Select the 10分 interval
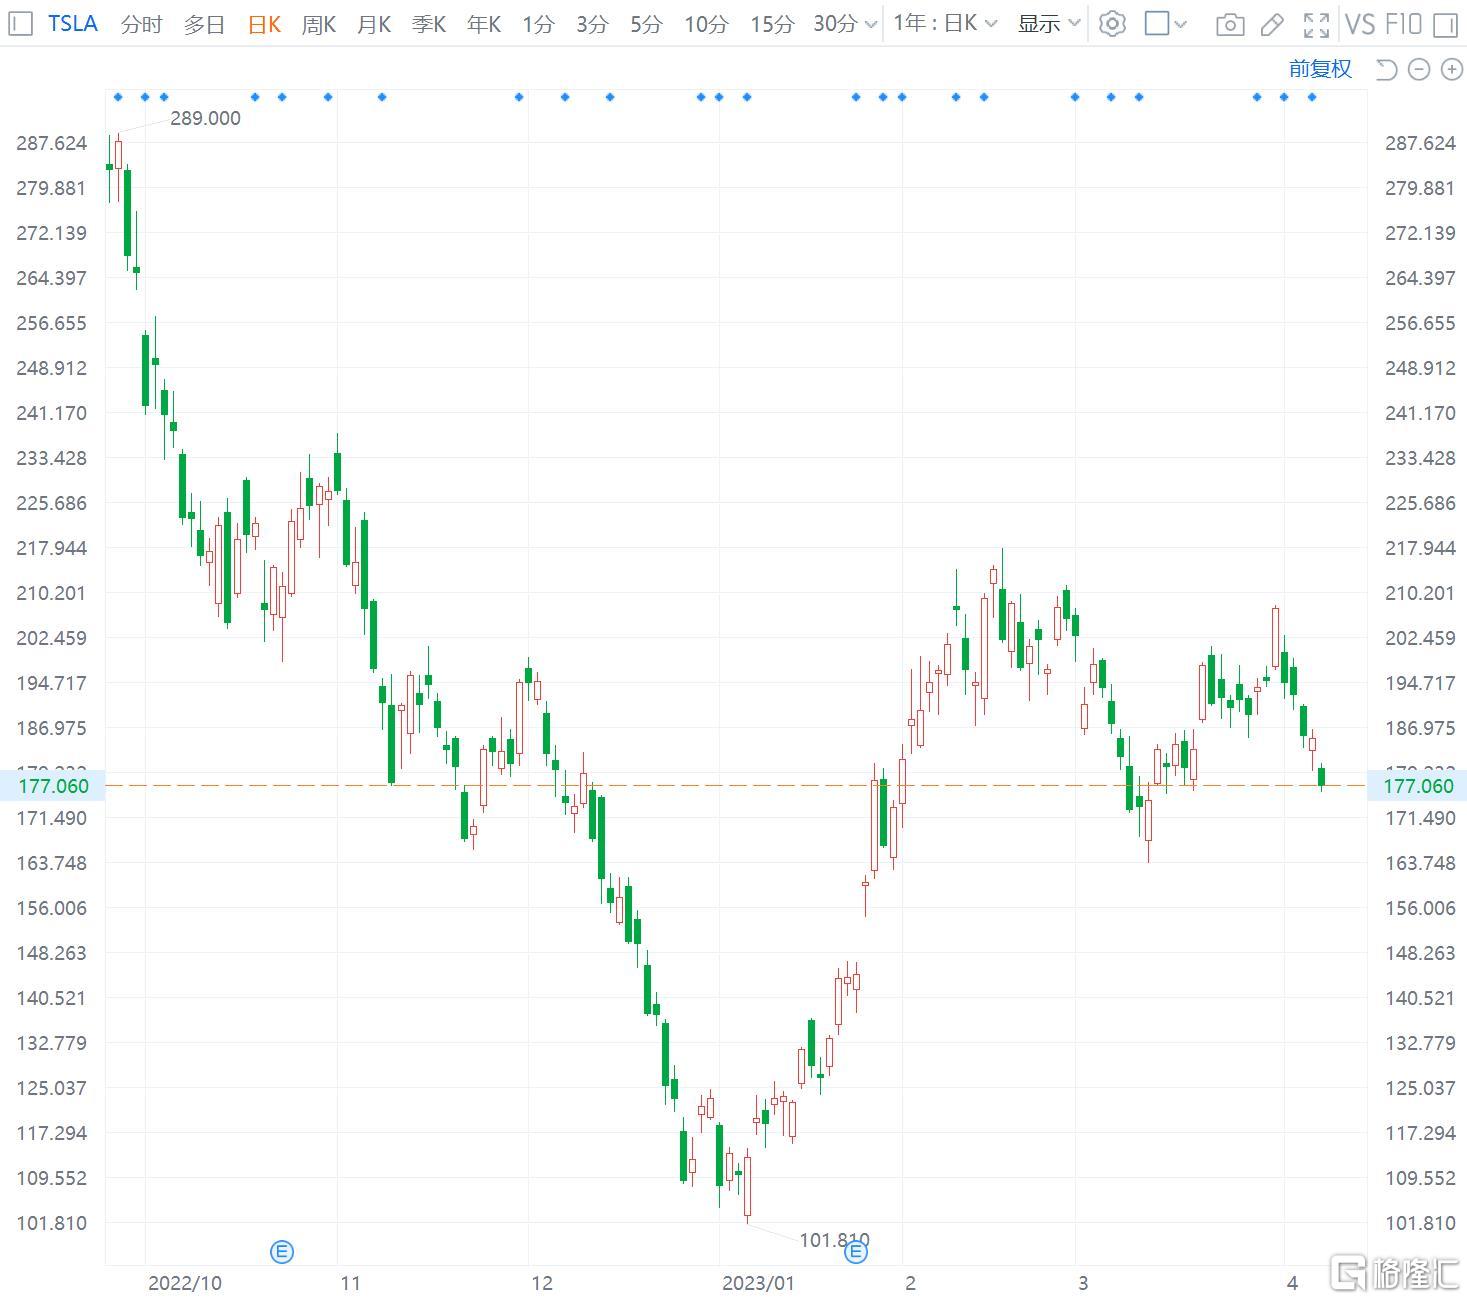The height and width of the screenshot is (1300, 1467). click(x=706, y=24)
